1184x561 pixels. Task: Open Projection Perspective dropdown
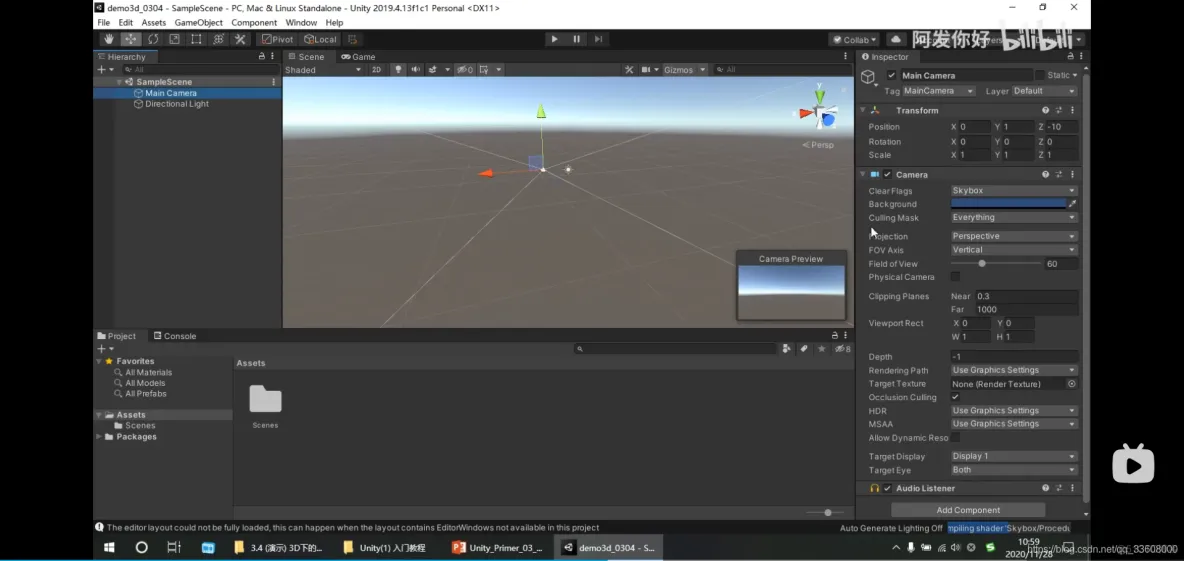click(x=1014, y=236)
